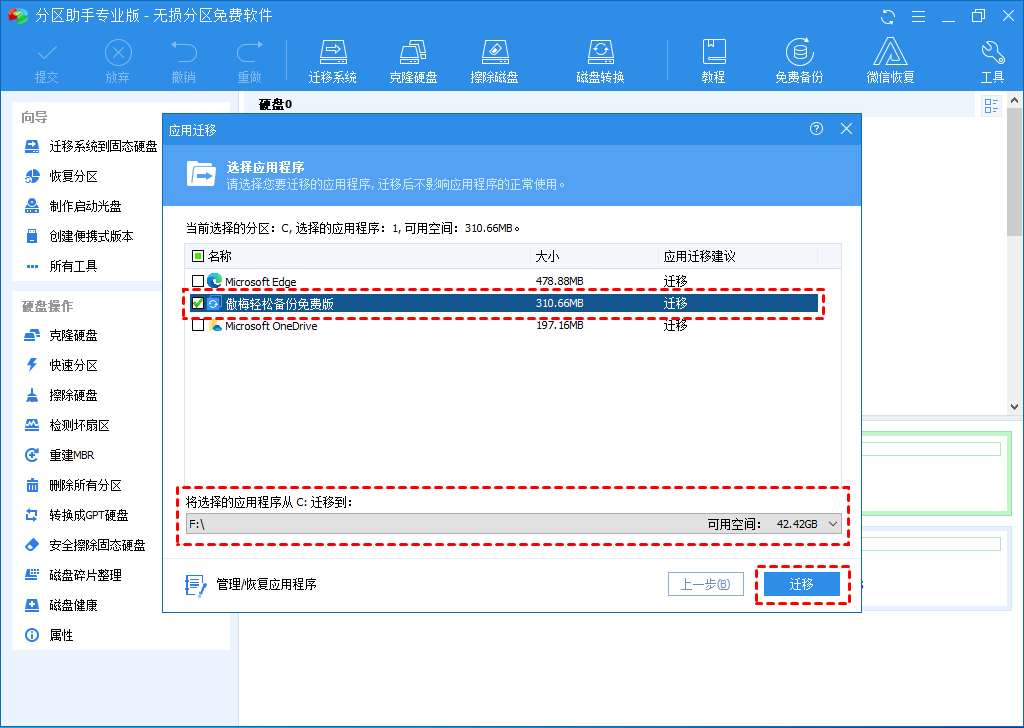1024x728 pixels.
Task: Start the 磁盘转换 (Disk Convert) tool
Action: click(x=601, y=60)
